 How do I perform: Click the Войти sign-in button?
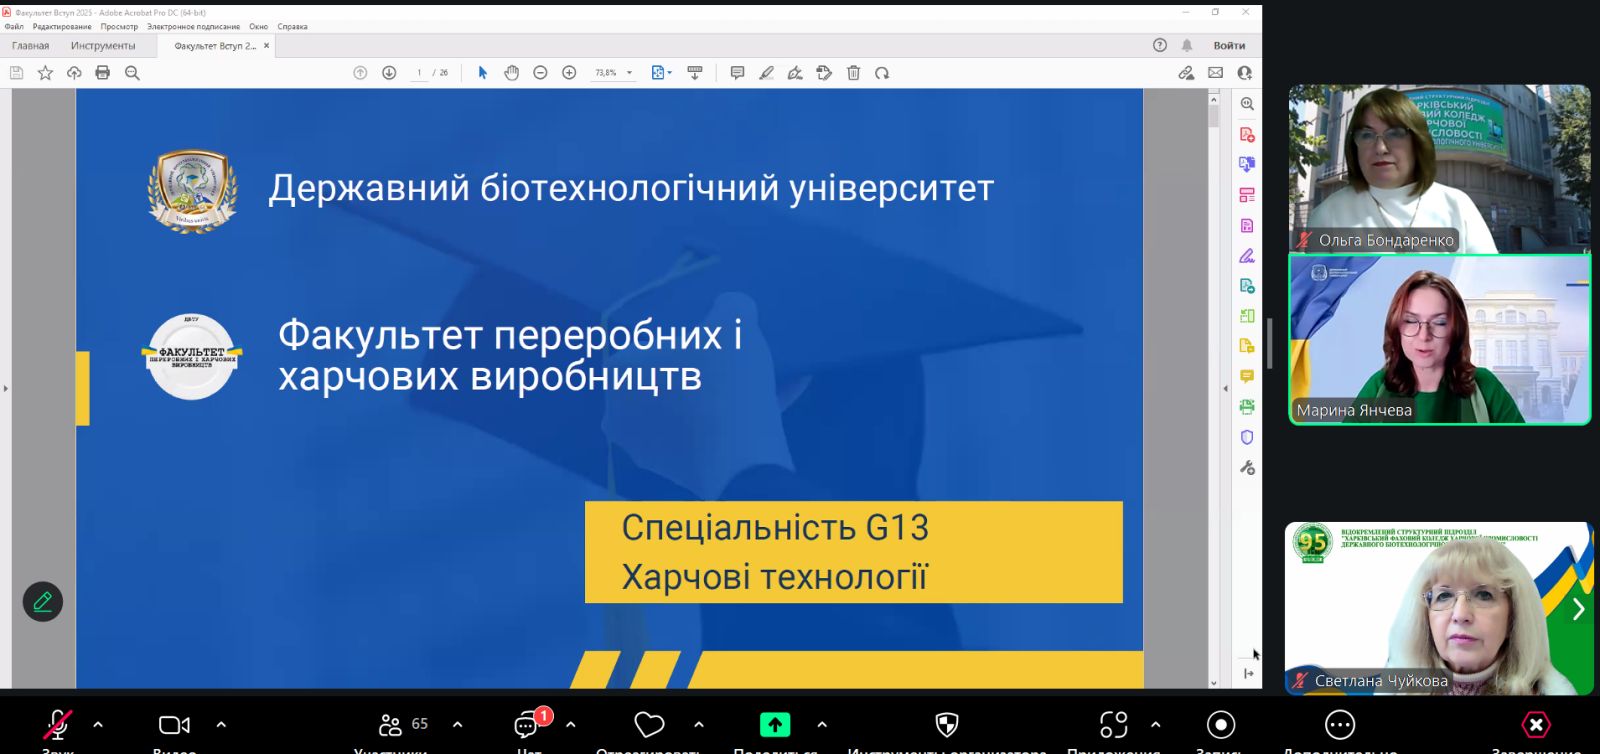coord(1229,46)
